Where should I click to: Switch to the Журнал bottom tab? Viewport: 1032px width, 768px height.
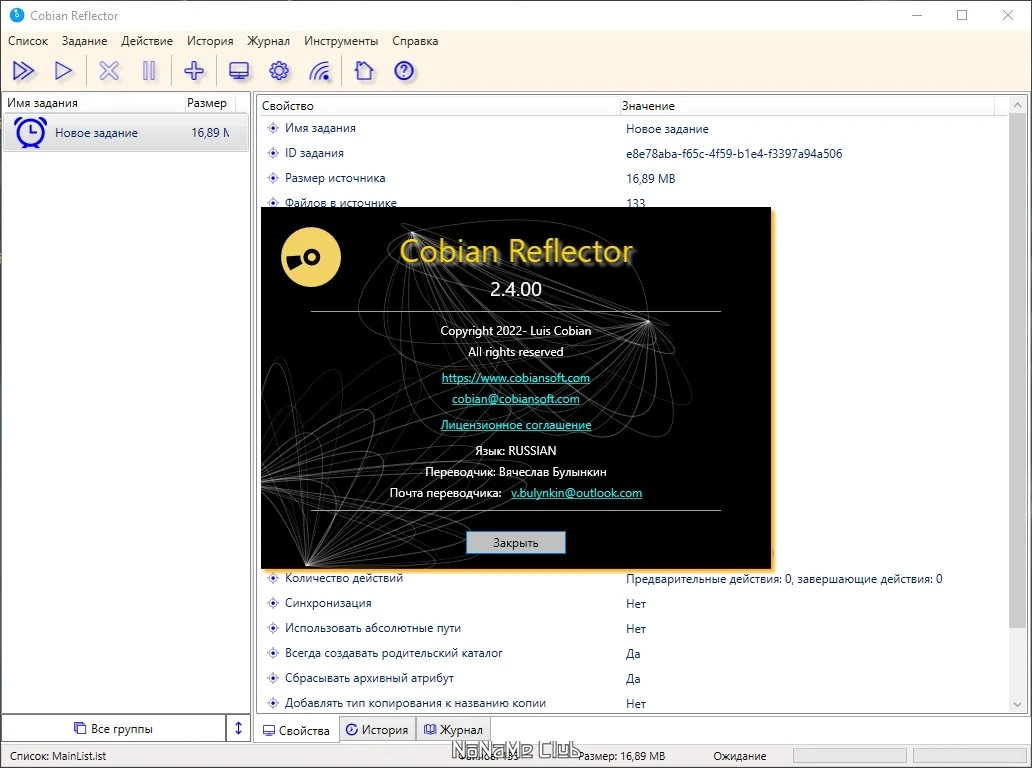pyautogui.click(x=453, y=729)
